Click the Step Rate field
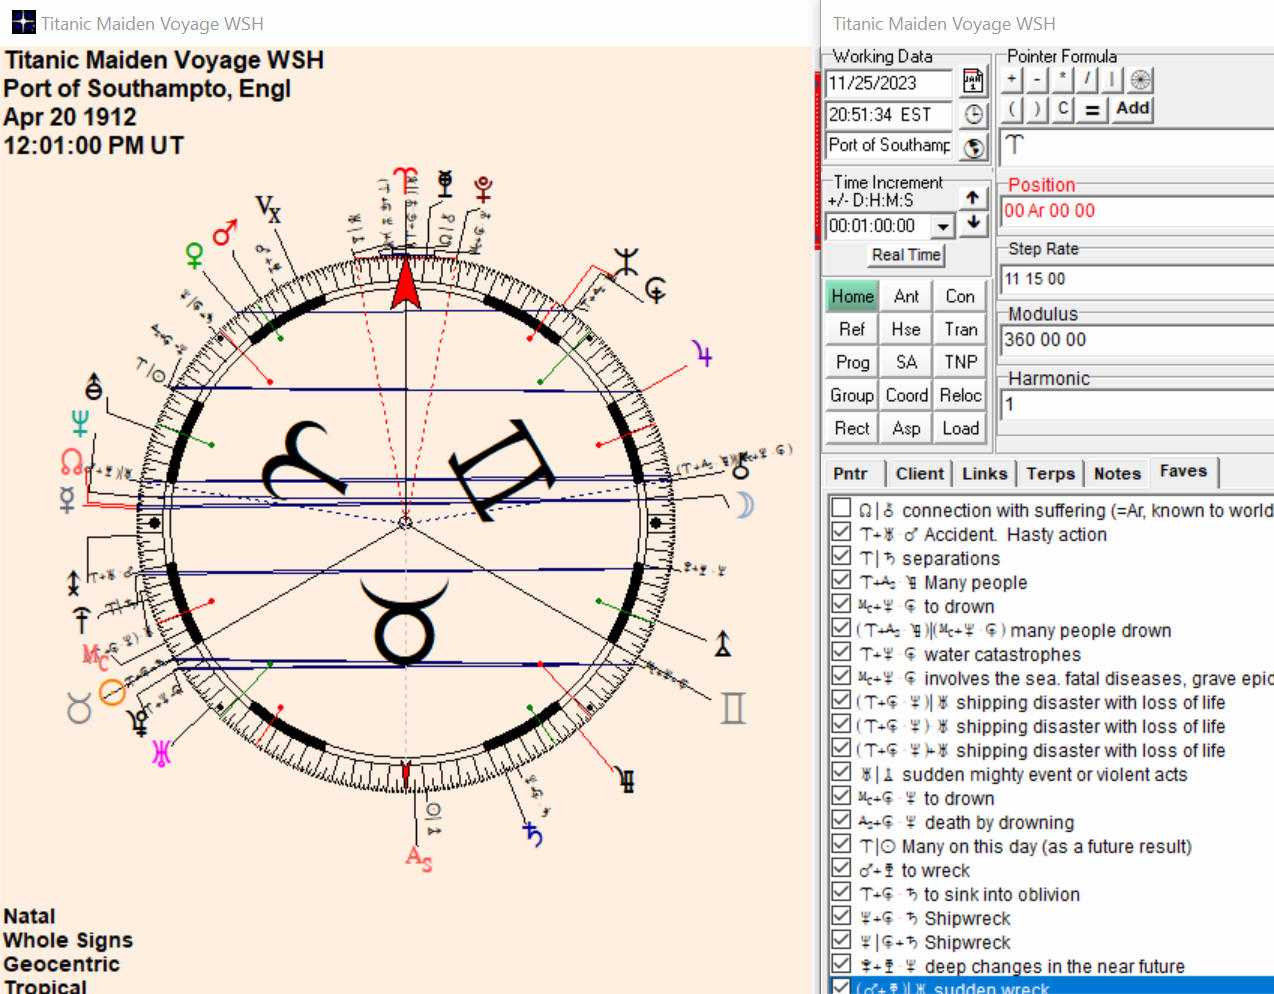 click(1137, 279)
